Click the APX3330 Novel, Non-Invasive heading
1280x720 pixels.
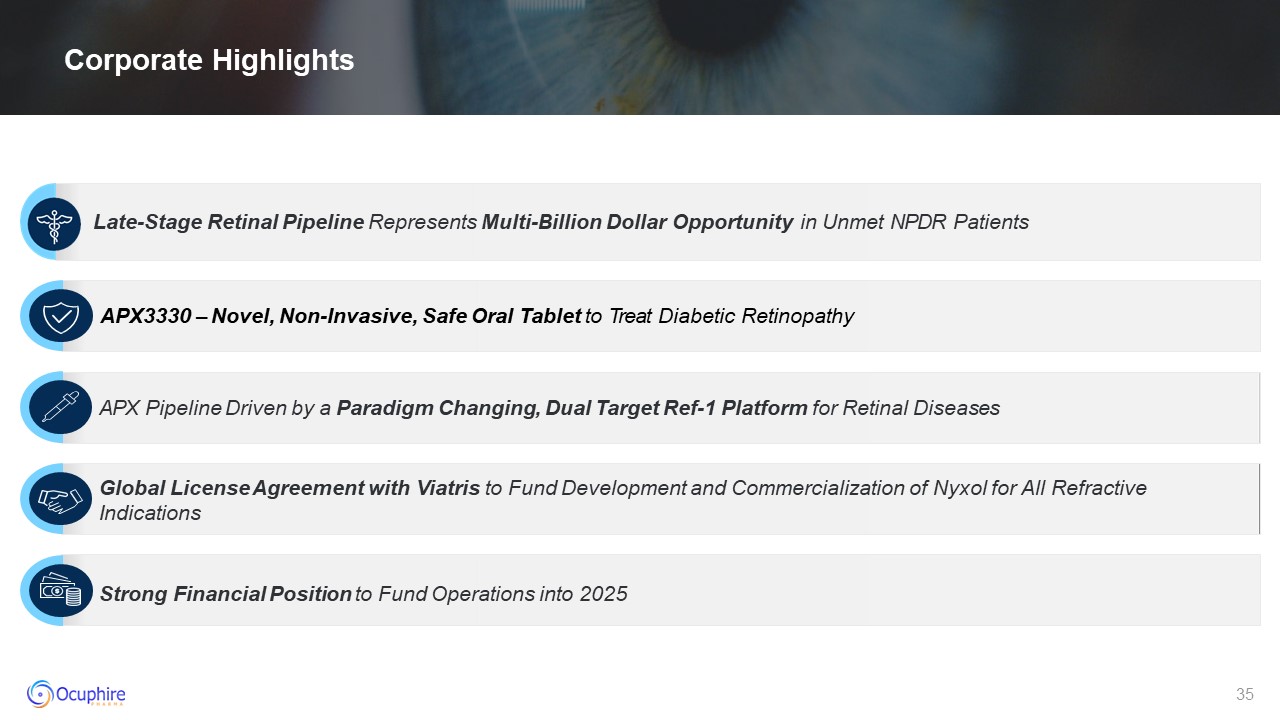[340, 316]
